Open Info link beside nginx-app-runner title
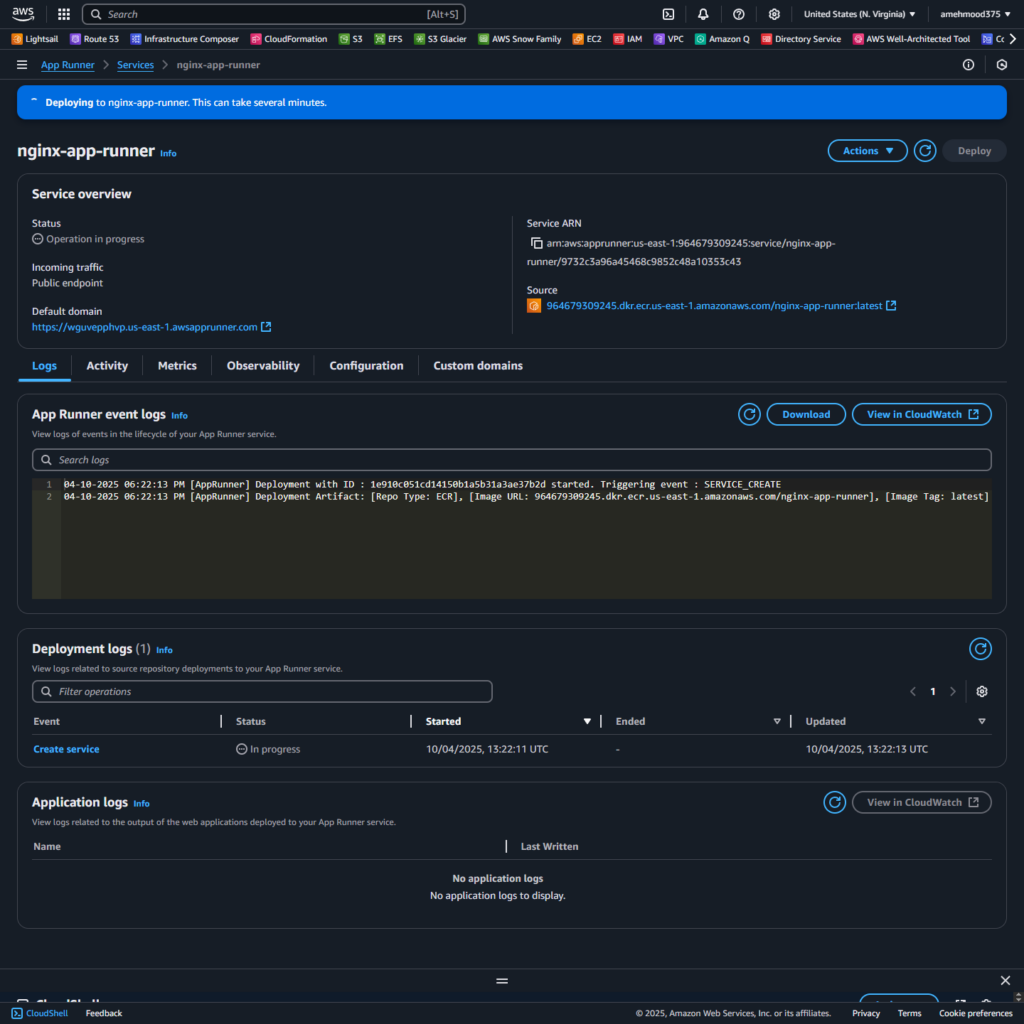The width and height of the screenshot is (1024, 1024). point(168,153)
